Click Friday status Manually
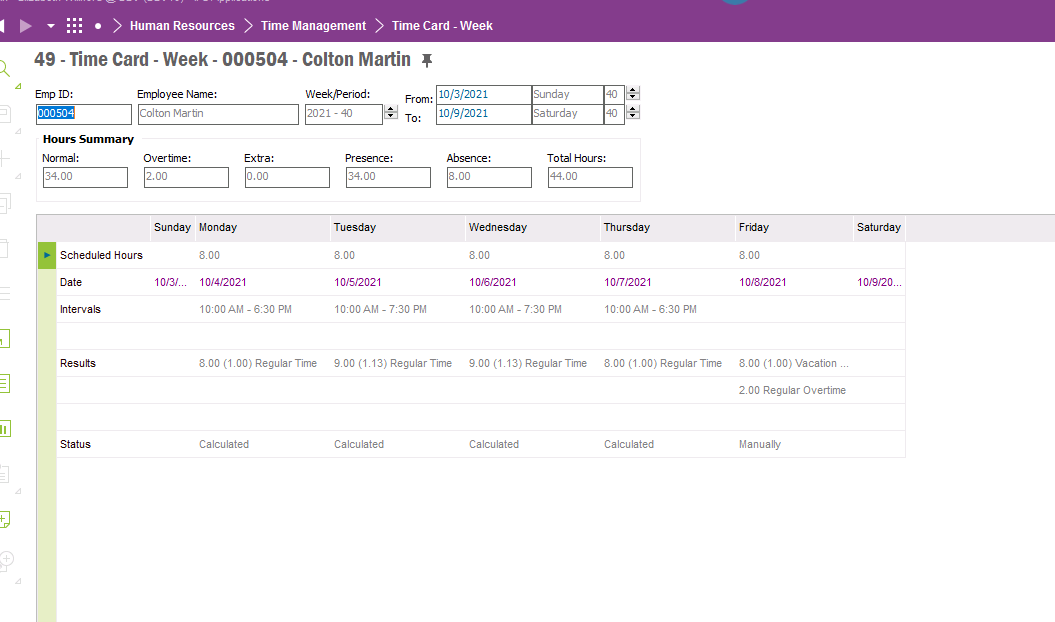Screen dimensions: 1055x622 point(760,444)
